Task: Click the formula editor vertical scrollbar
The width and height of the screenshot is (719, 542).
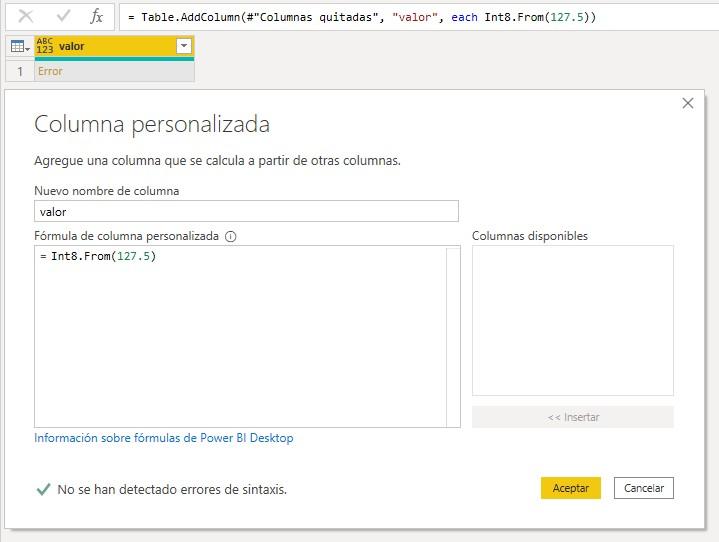Action: point(453,337)
